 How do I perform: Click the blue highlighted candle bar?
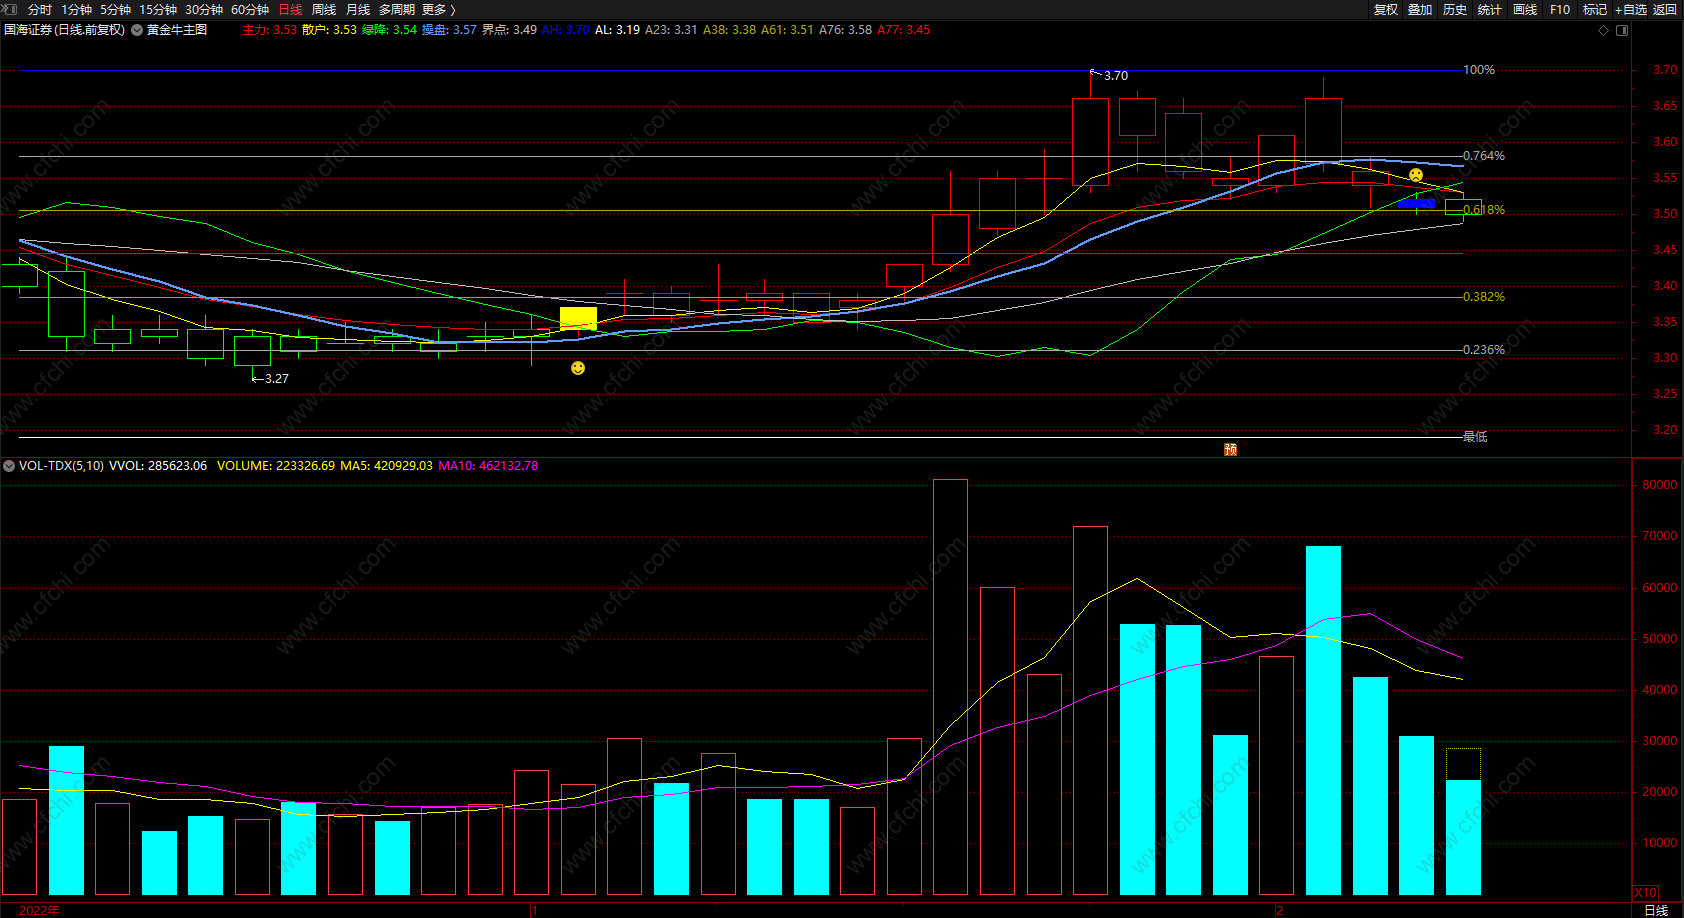click(1416, 203)
